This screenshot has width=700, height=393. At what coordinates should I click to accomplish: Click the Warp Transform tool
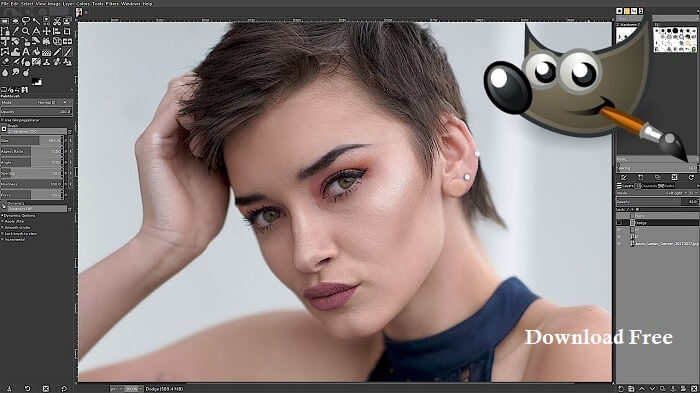click(15, 52)
